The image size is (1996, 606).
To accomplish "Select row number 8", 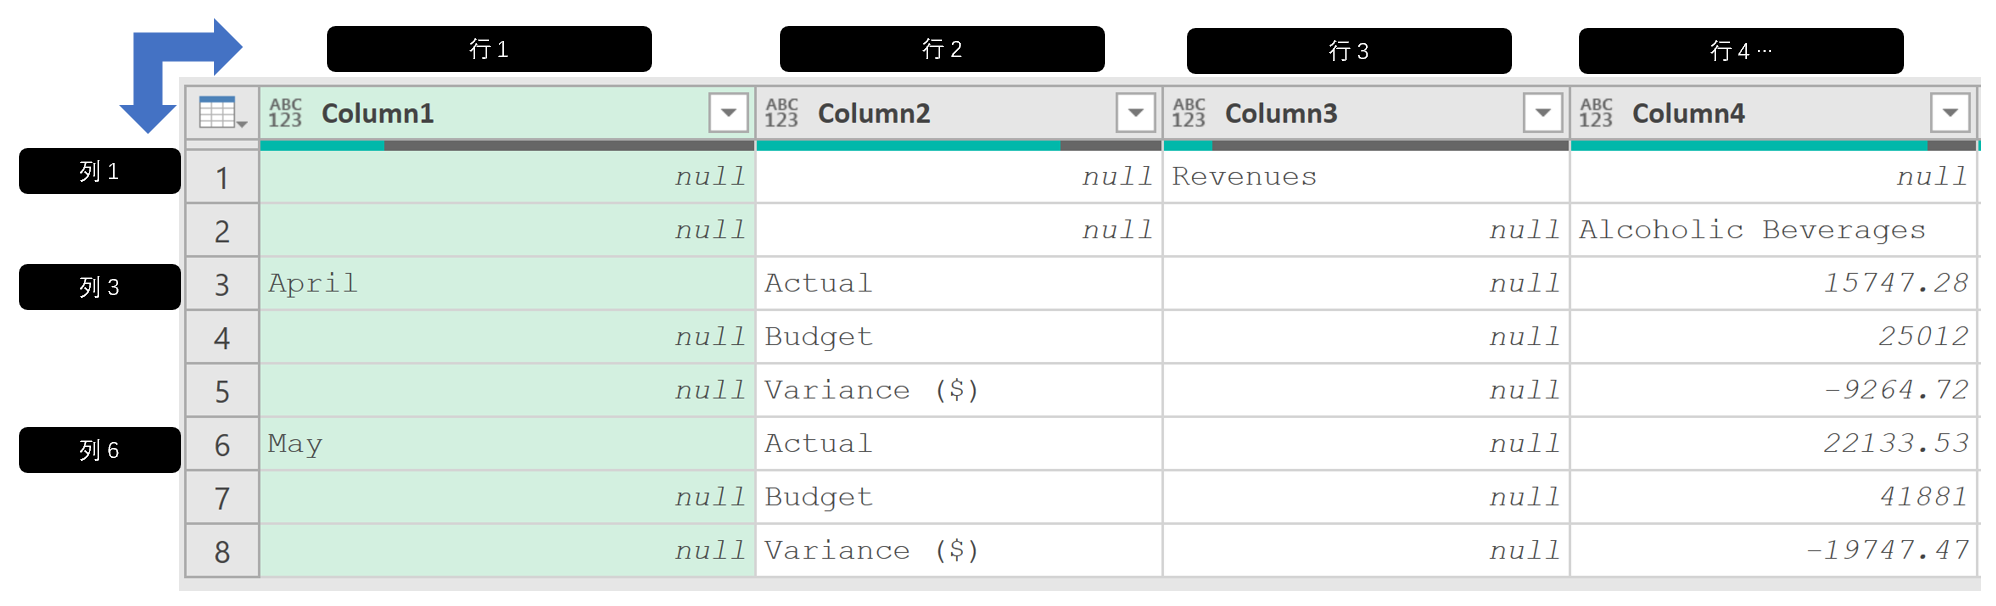I will 222,552.
